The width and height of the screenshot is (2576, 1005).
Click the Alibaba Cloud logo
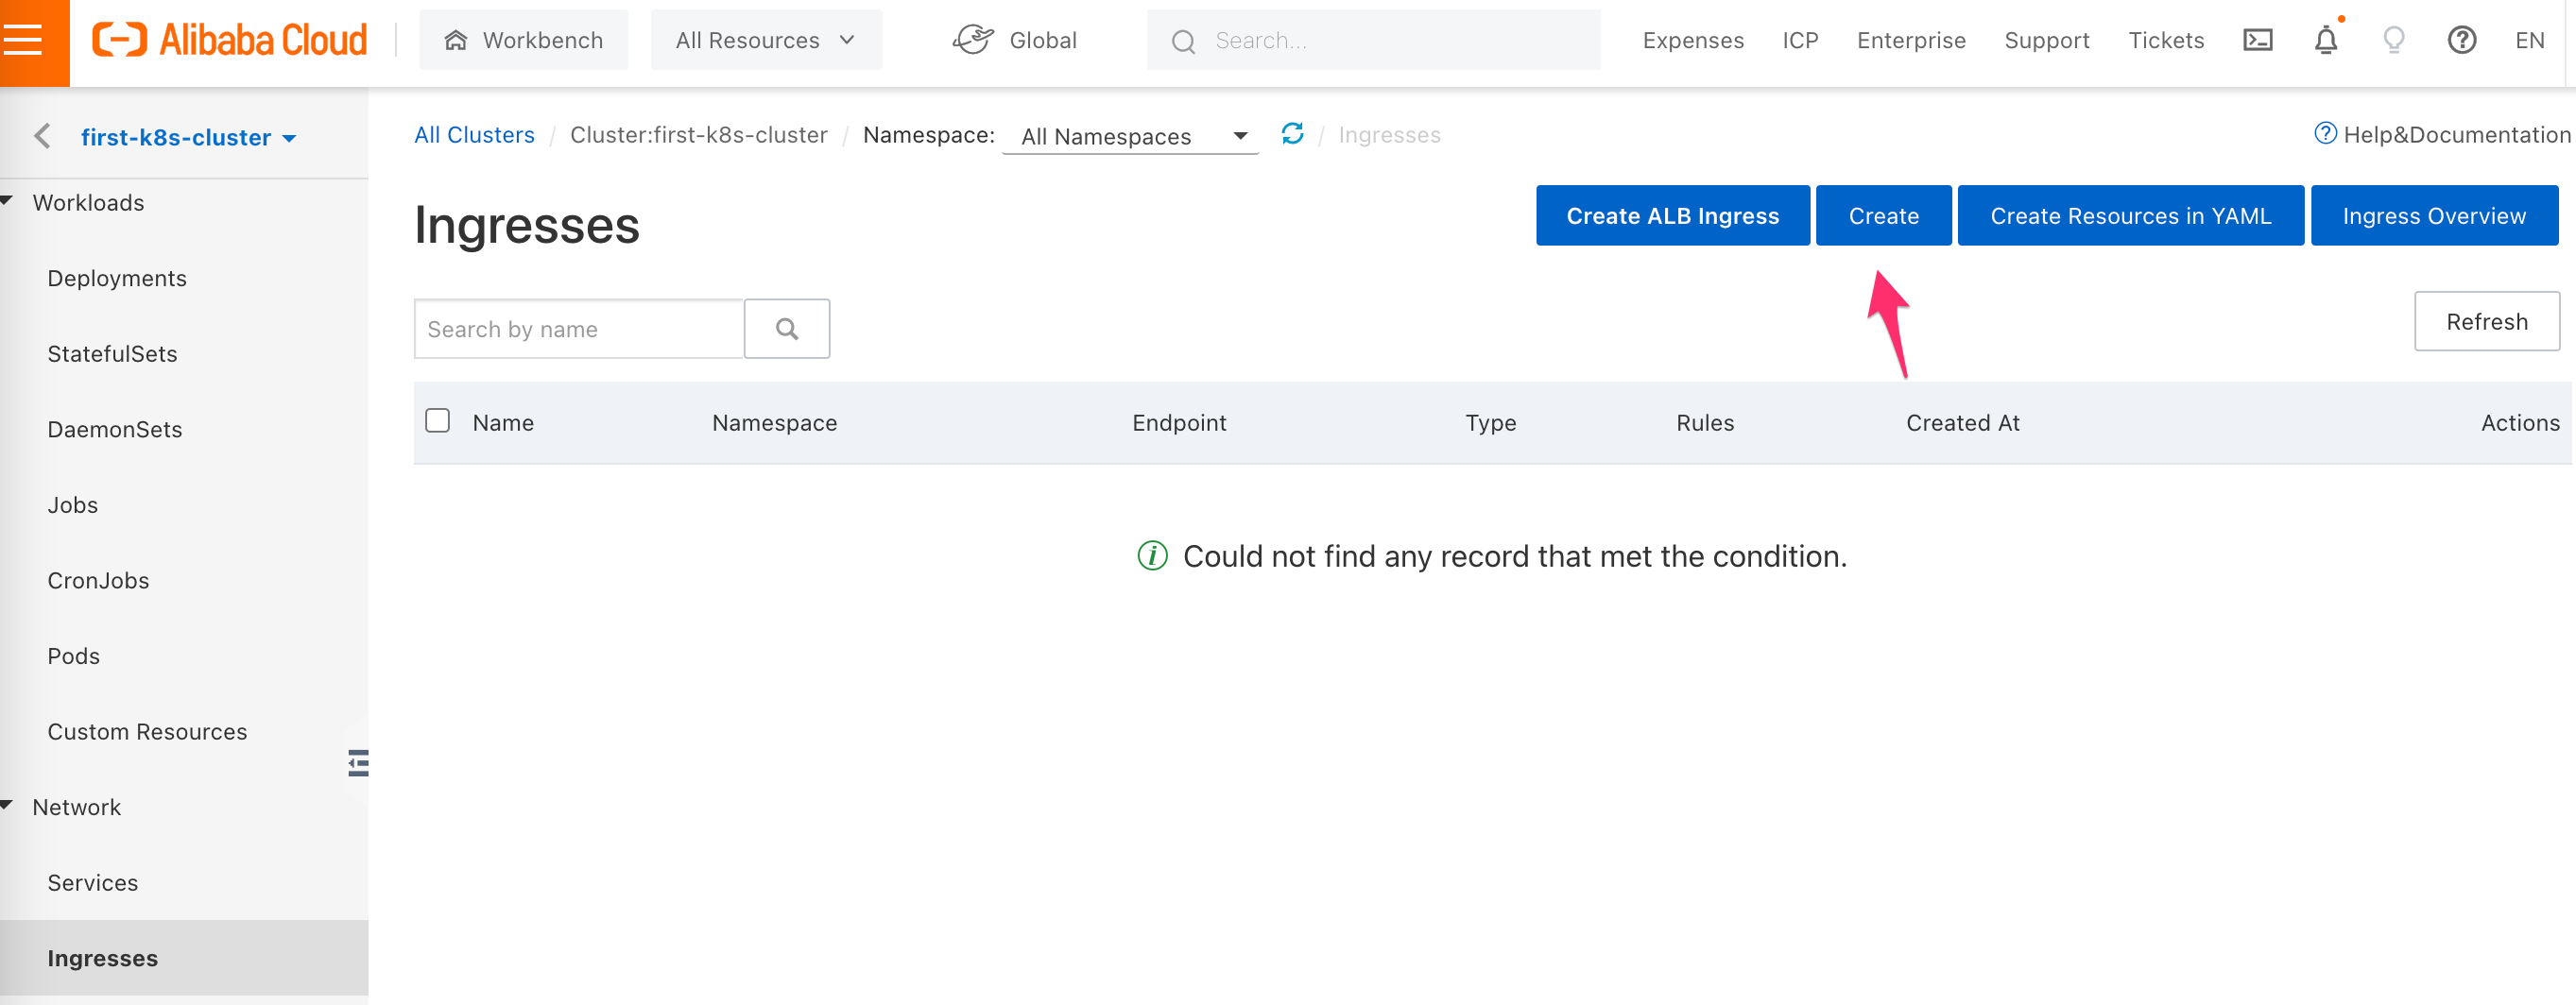coord(230,40)
